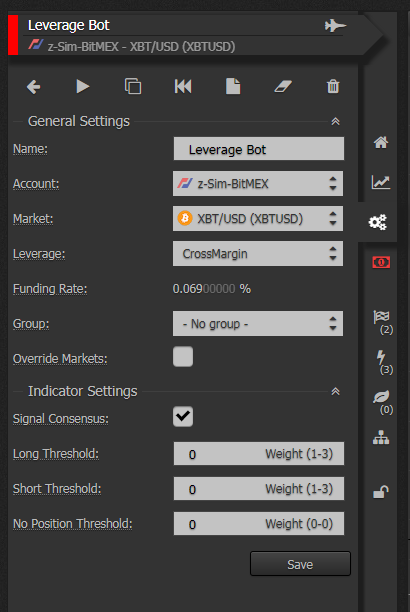
Task: Click the Save button
Action: pos(300,564)
